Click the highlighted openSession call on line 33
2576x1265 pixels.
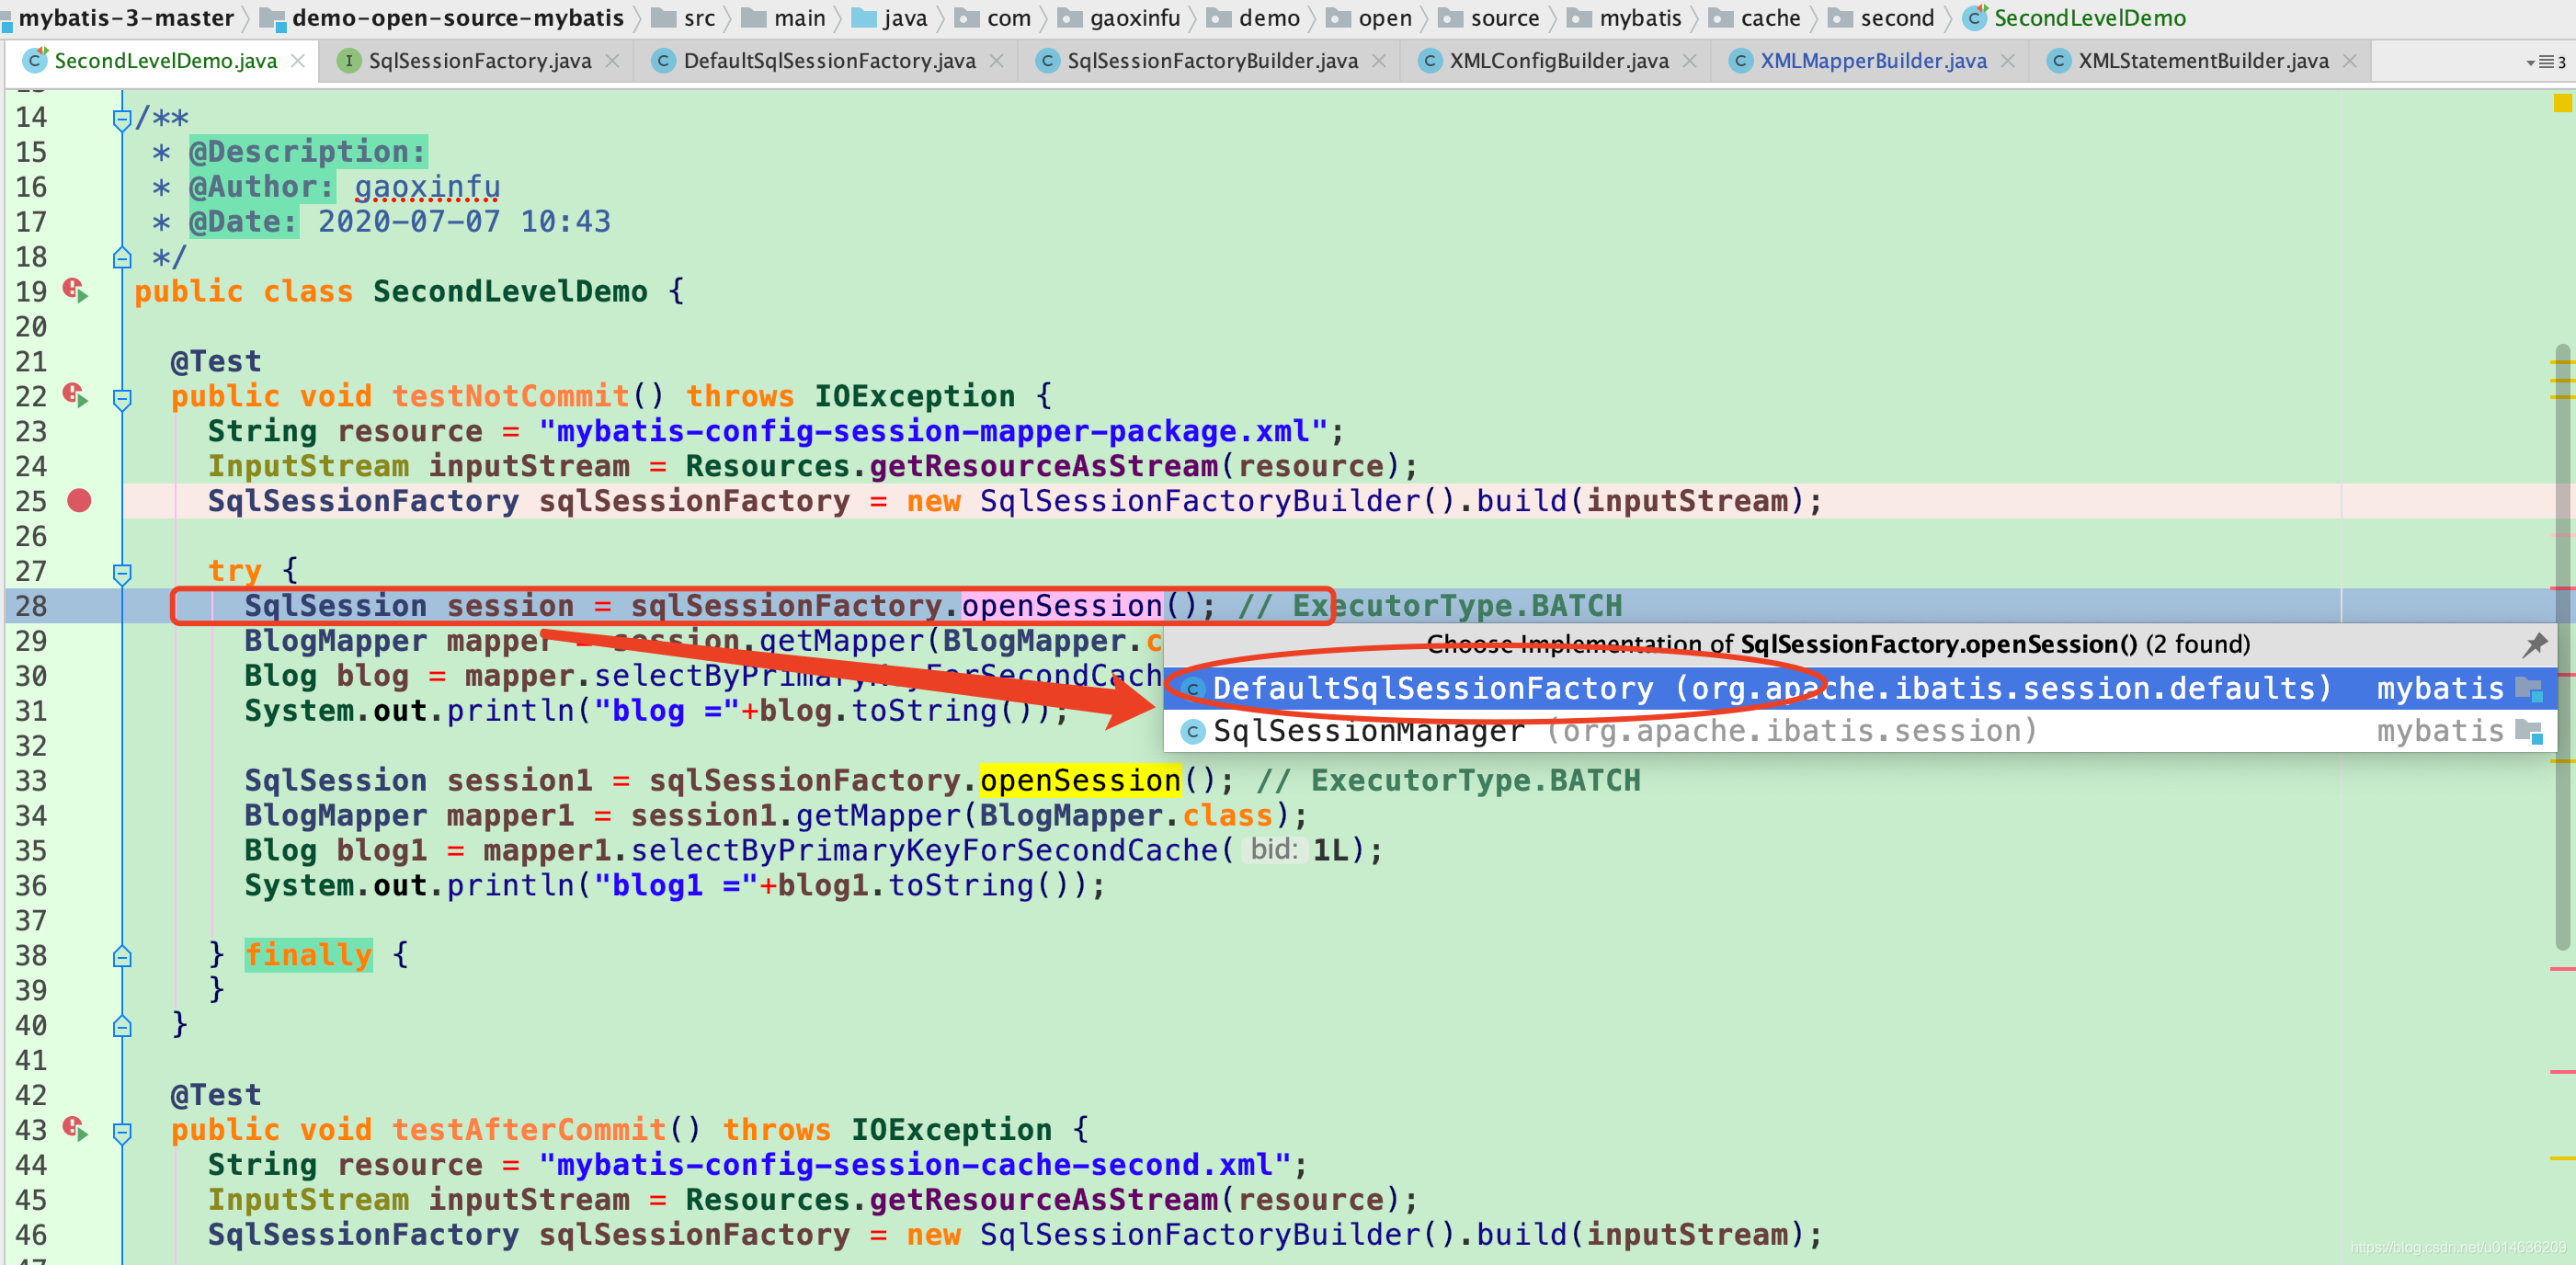(1080, 780)
